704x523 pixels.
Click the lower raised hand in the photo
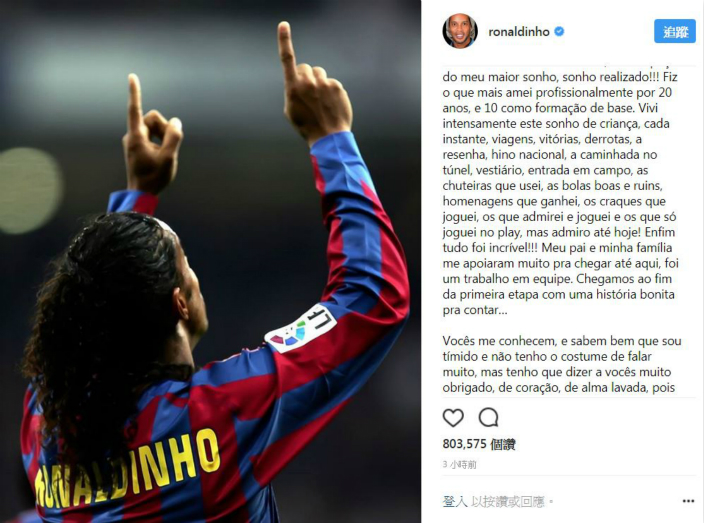pos(150,135)
